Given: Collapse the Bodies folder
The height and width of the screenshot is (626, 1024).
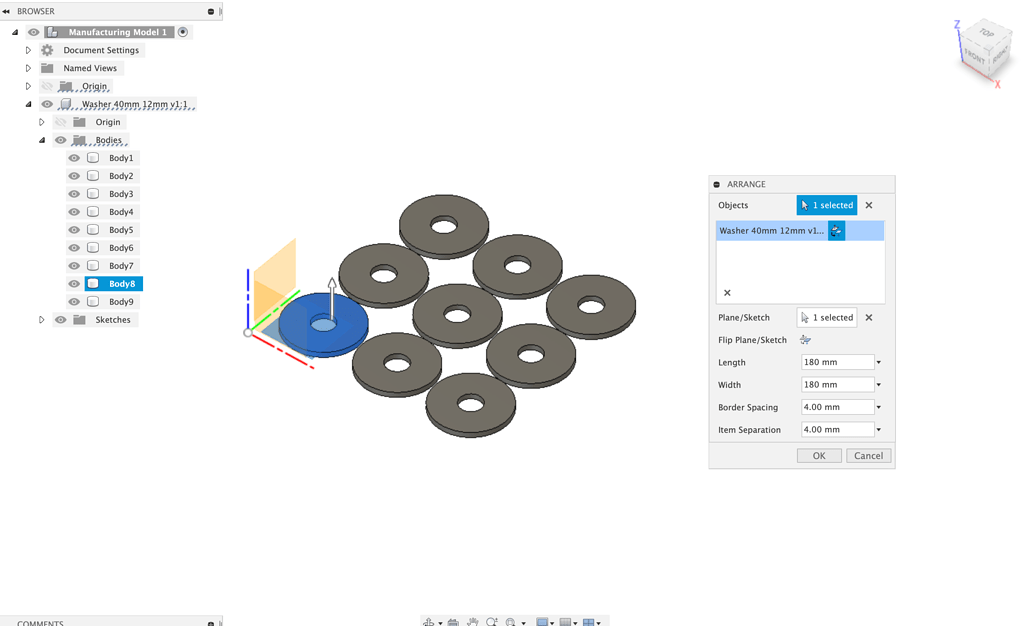Looking at the screenshot, I should point(41,140).
